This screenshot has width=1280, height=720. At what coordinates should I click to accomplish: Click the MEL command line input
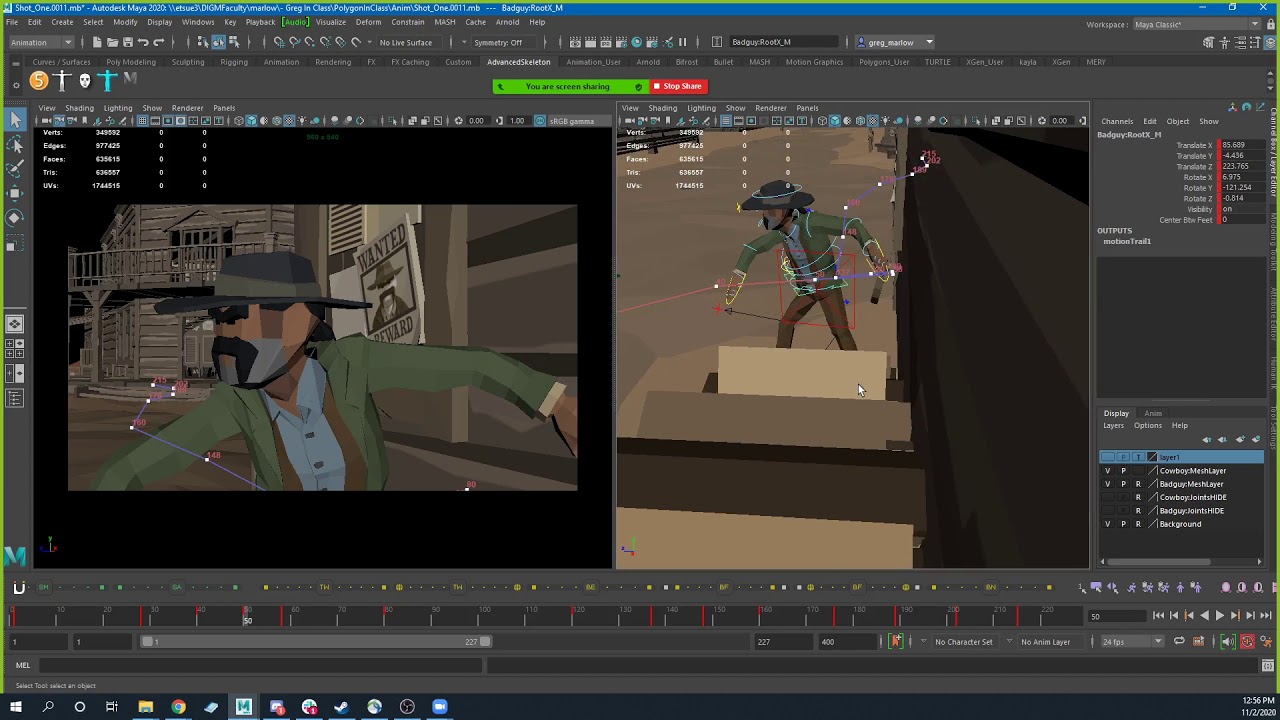click(x=262, y=665)
